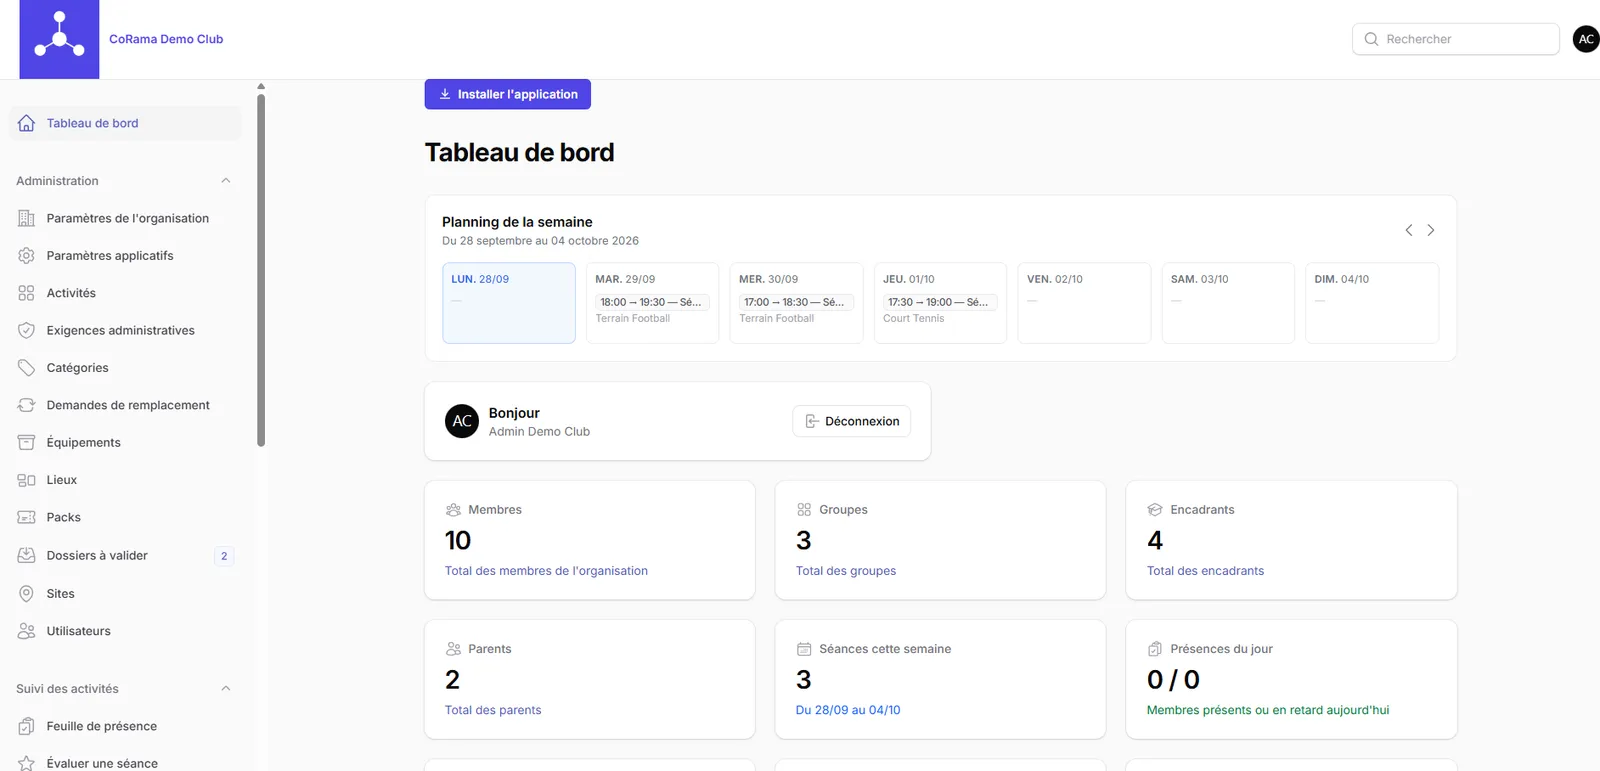The height and width of the screenshot is (771, 1600).
Task: Click Total des parents link
Action: [x=493, y=710]
